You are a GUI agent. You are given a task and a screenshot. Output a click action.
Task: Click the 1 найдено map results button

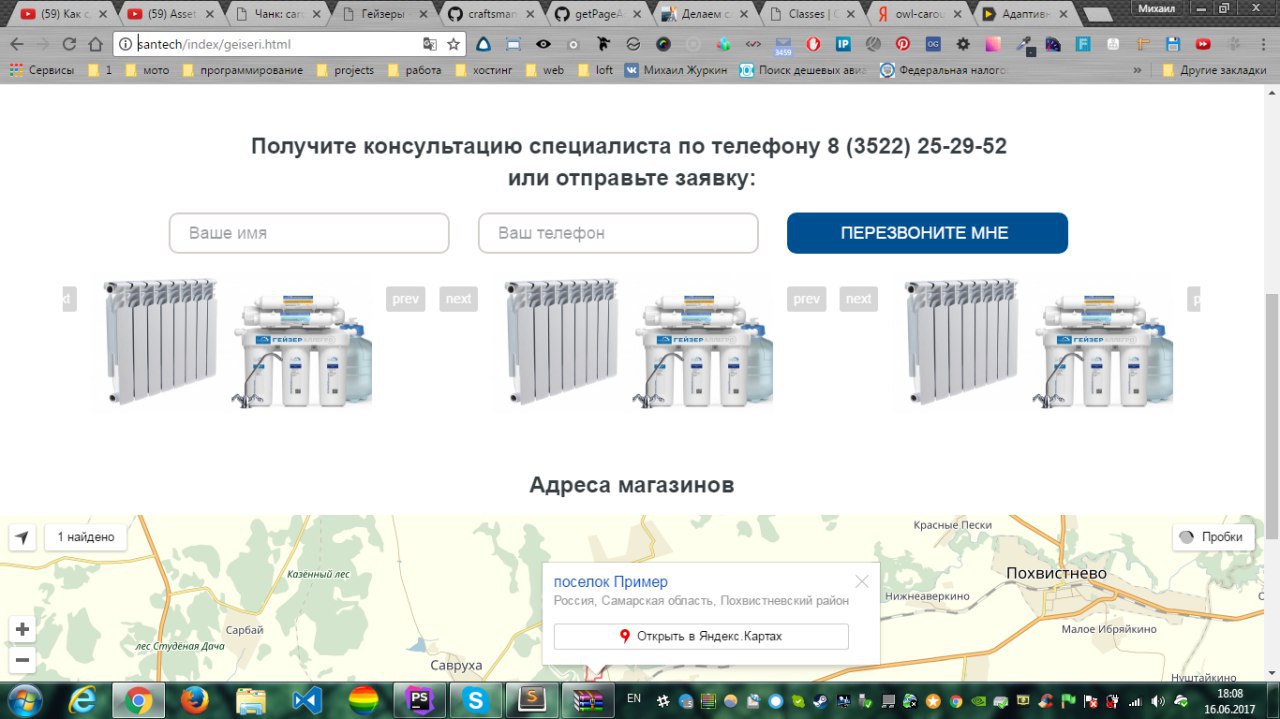click(x=86, y=537)
